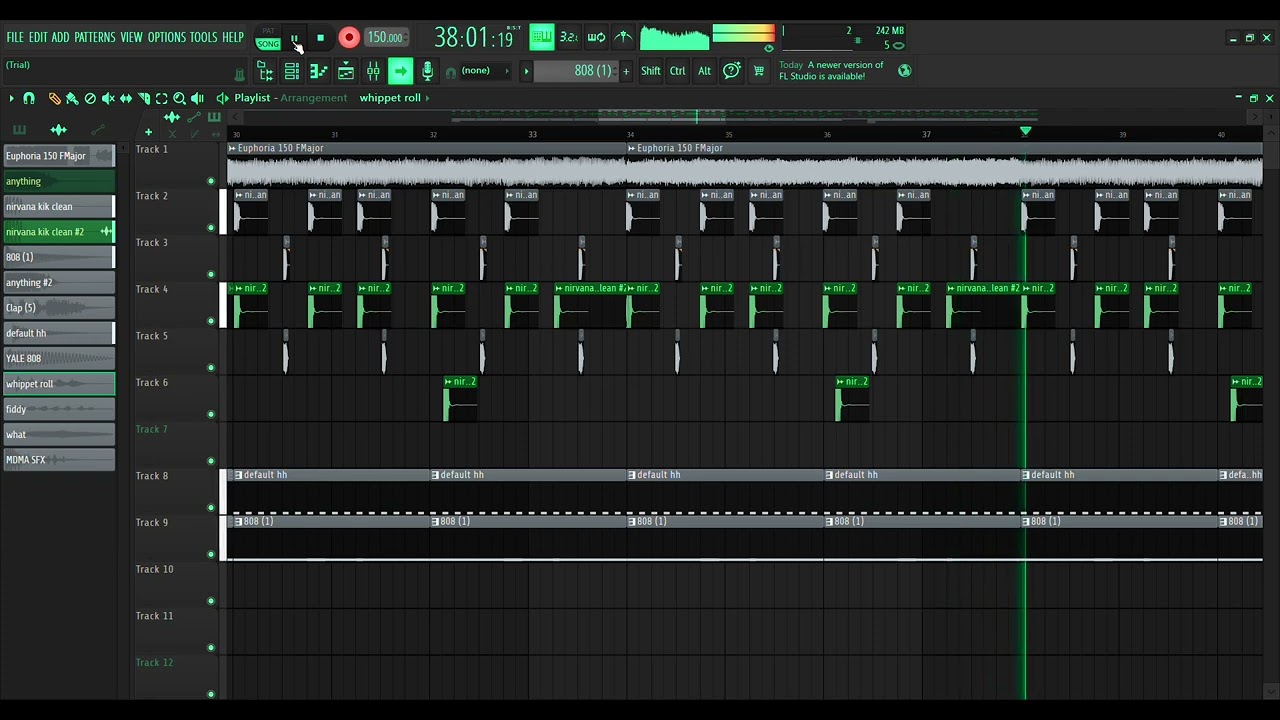Viewport: 1280px width, 720px height.
Task: Choose the Select tool
Action: pyautogui.click(x=161, y=98)
